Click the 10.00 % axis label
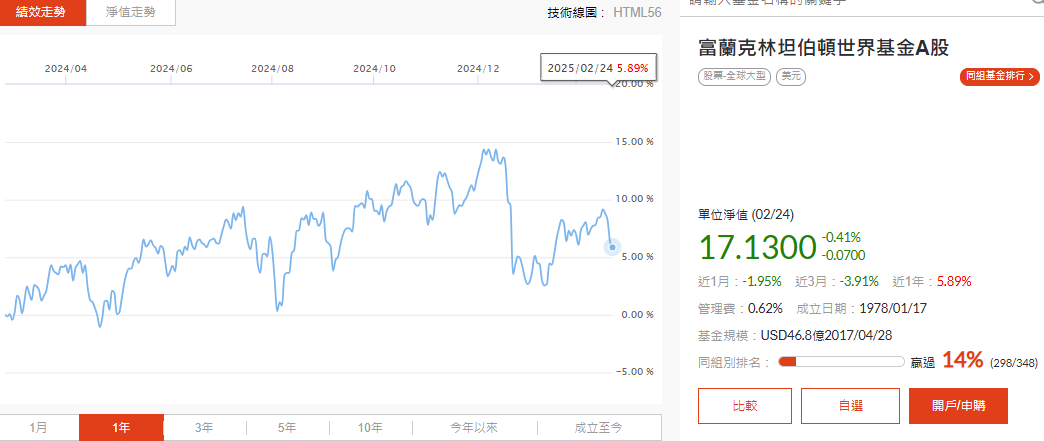Screen dimensions: 1044x441 [x=634, y=199]
